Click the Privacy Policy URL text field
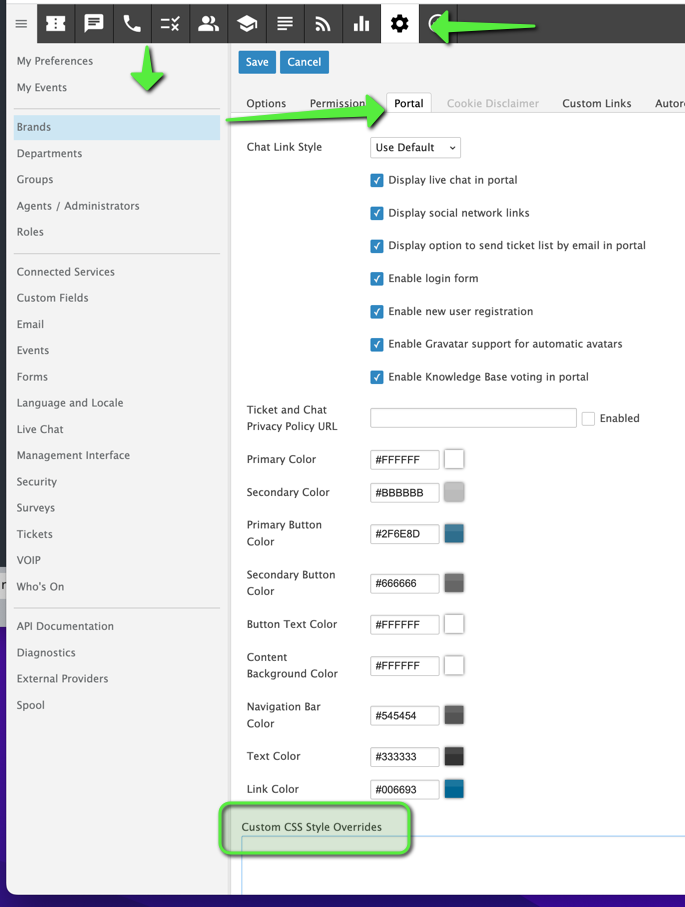The width and height of the screenshot is (685, 907). pos(473,418)
